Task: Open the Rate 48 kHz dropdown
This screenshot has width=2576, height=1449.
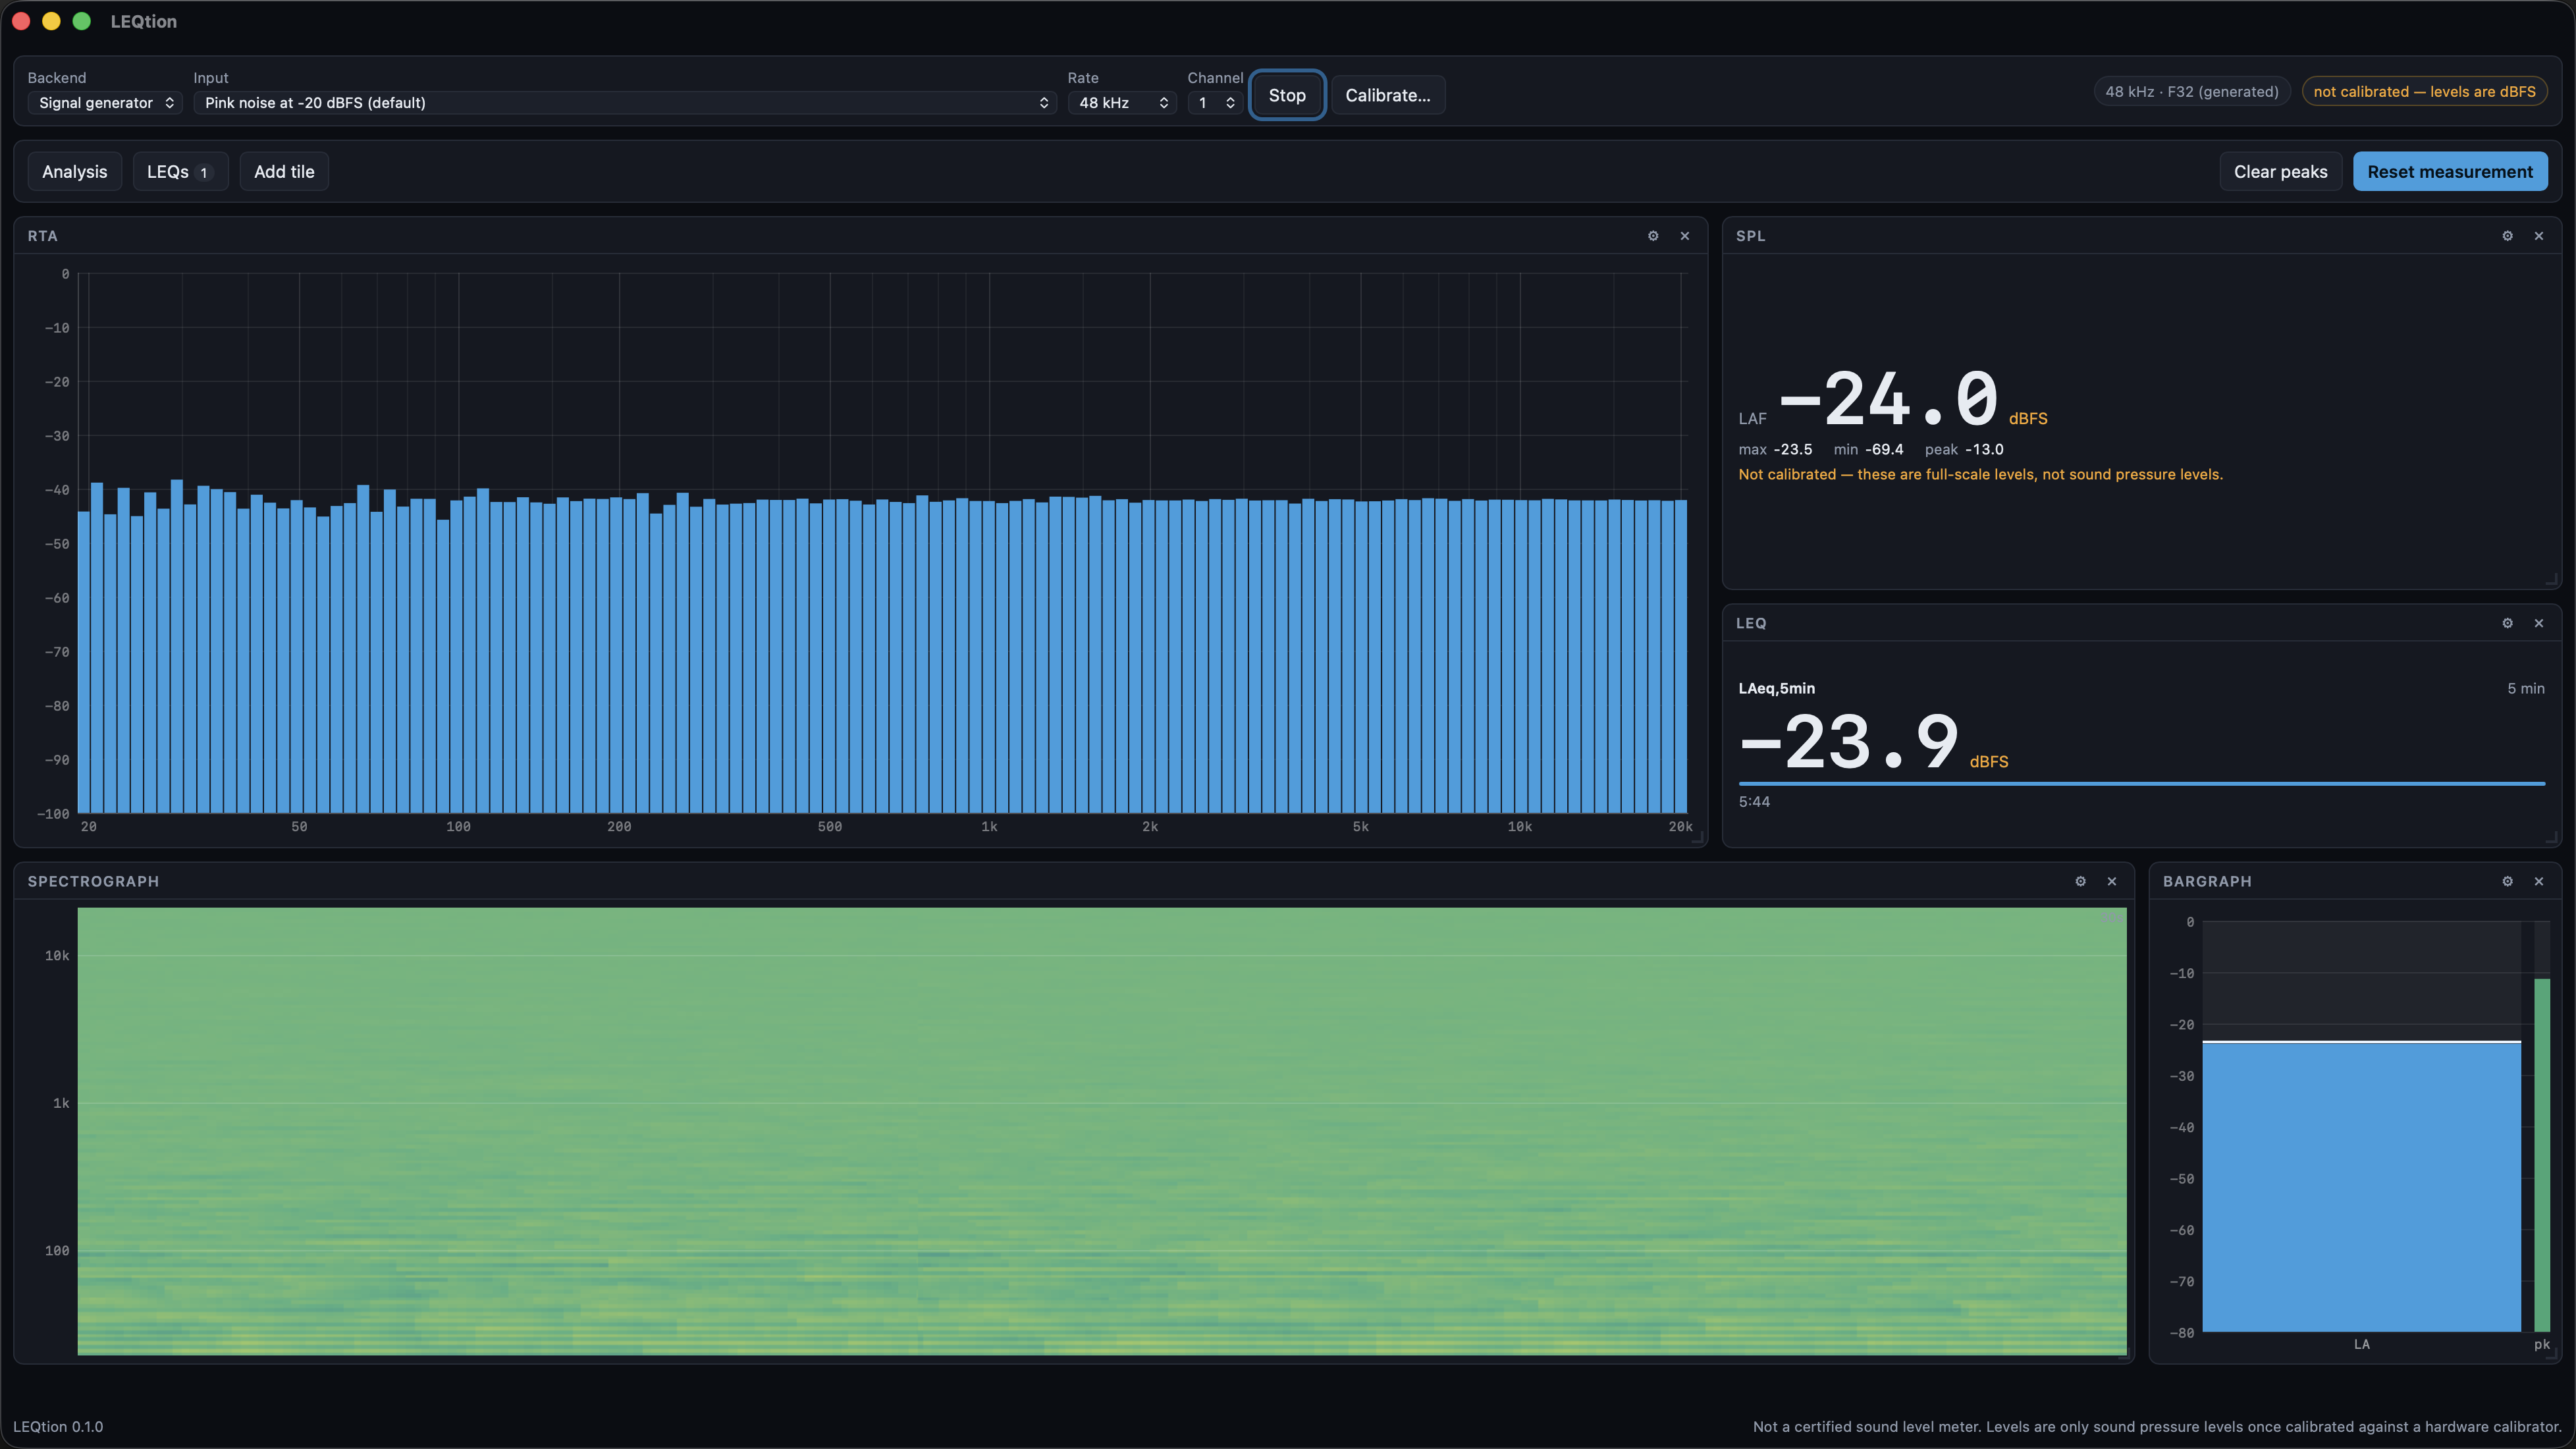Action: [x=1122, y=103]
